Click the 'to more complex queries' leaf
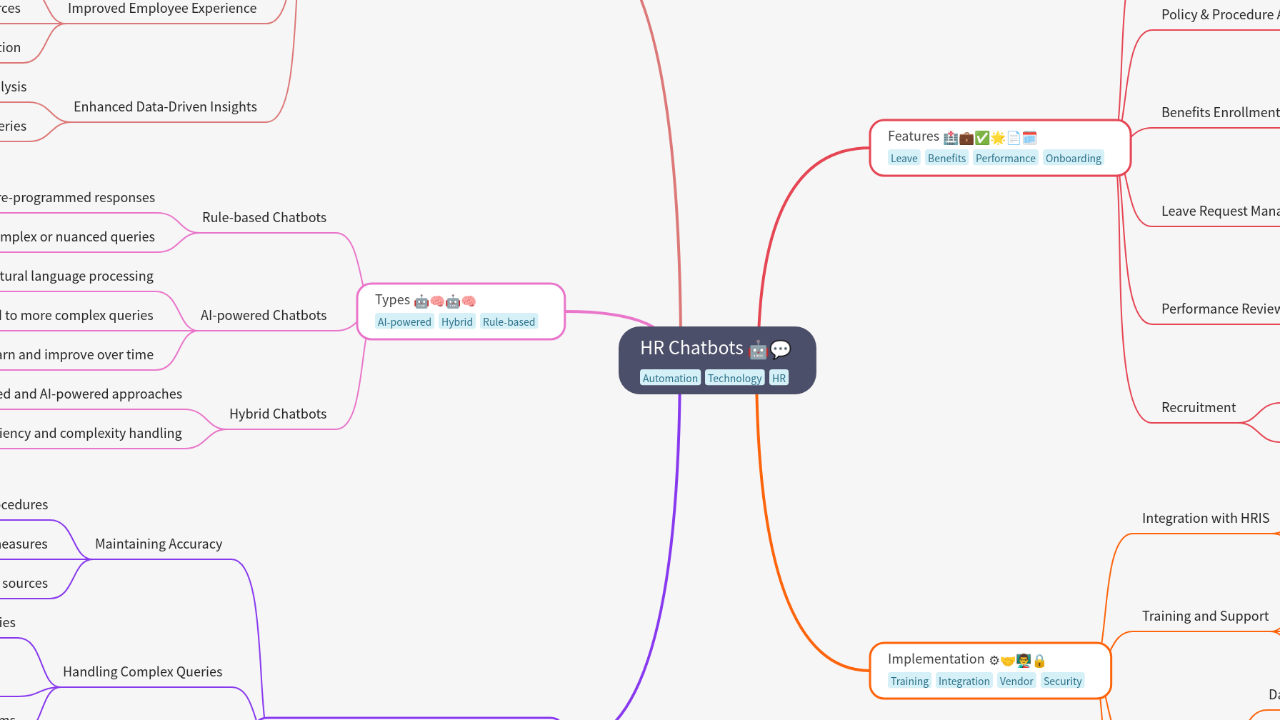The image size is (1280, 720). pos(77,315)
